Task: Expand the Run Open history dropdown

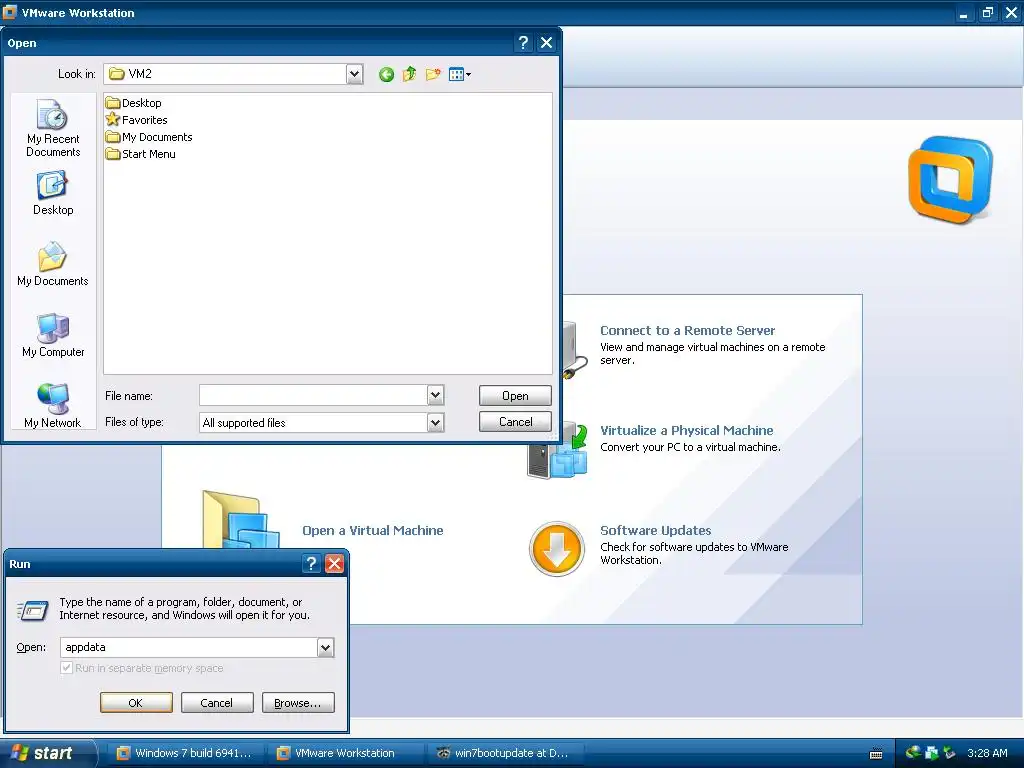Action: (x=325, y=647)
